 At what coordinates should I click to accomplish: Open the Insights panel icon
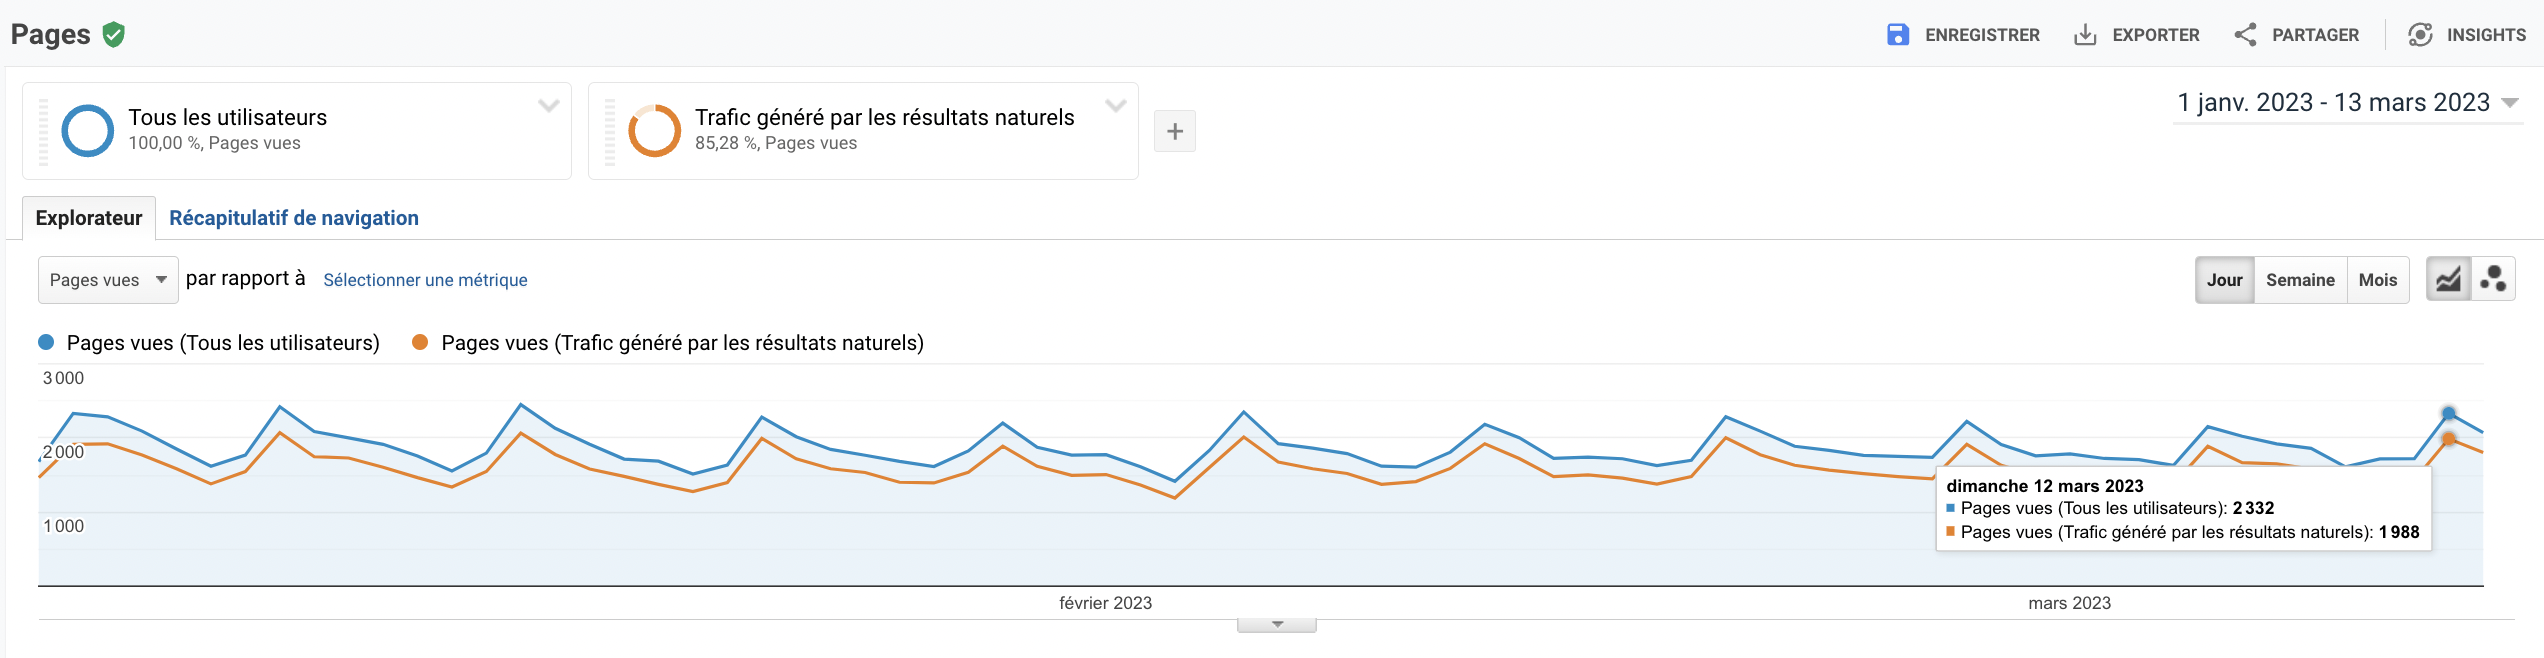point(2420,35)
